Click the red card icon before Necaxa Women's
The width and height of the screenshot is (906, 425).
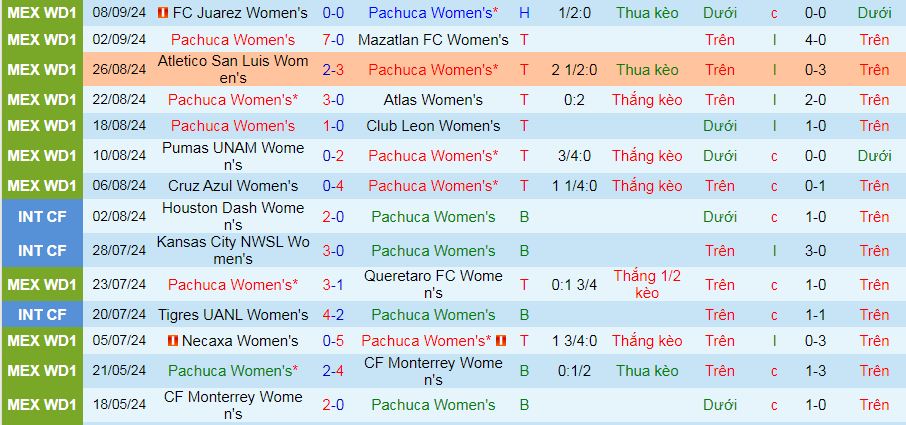tap(173, 341)
